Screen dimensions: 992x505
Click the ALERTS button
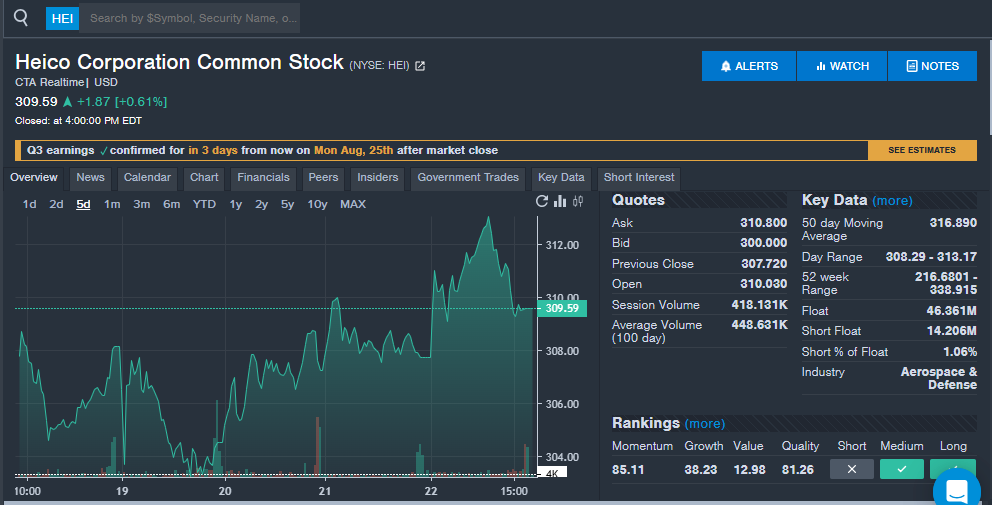pos(748,66)
